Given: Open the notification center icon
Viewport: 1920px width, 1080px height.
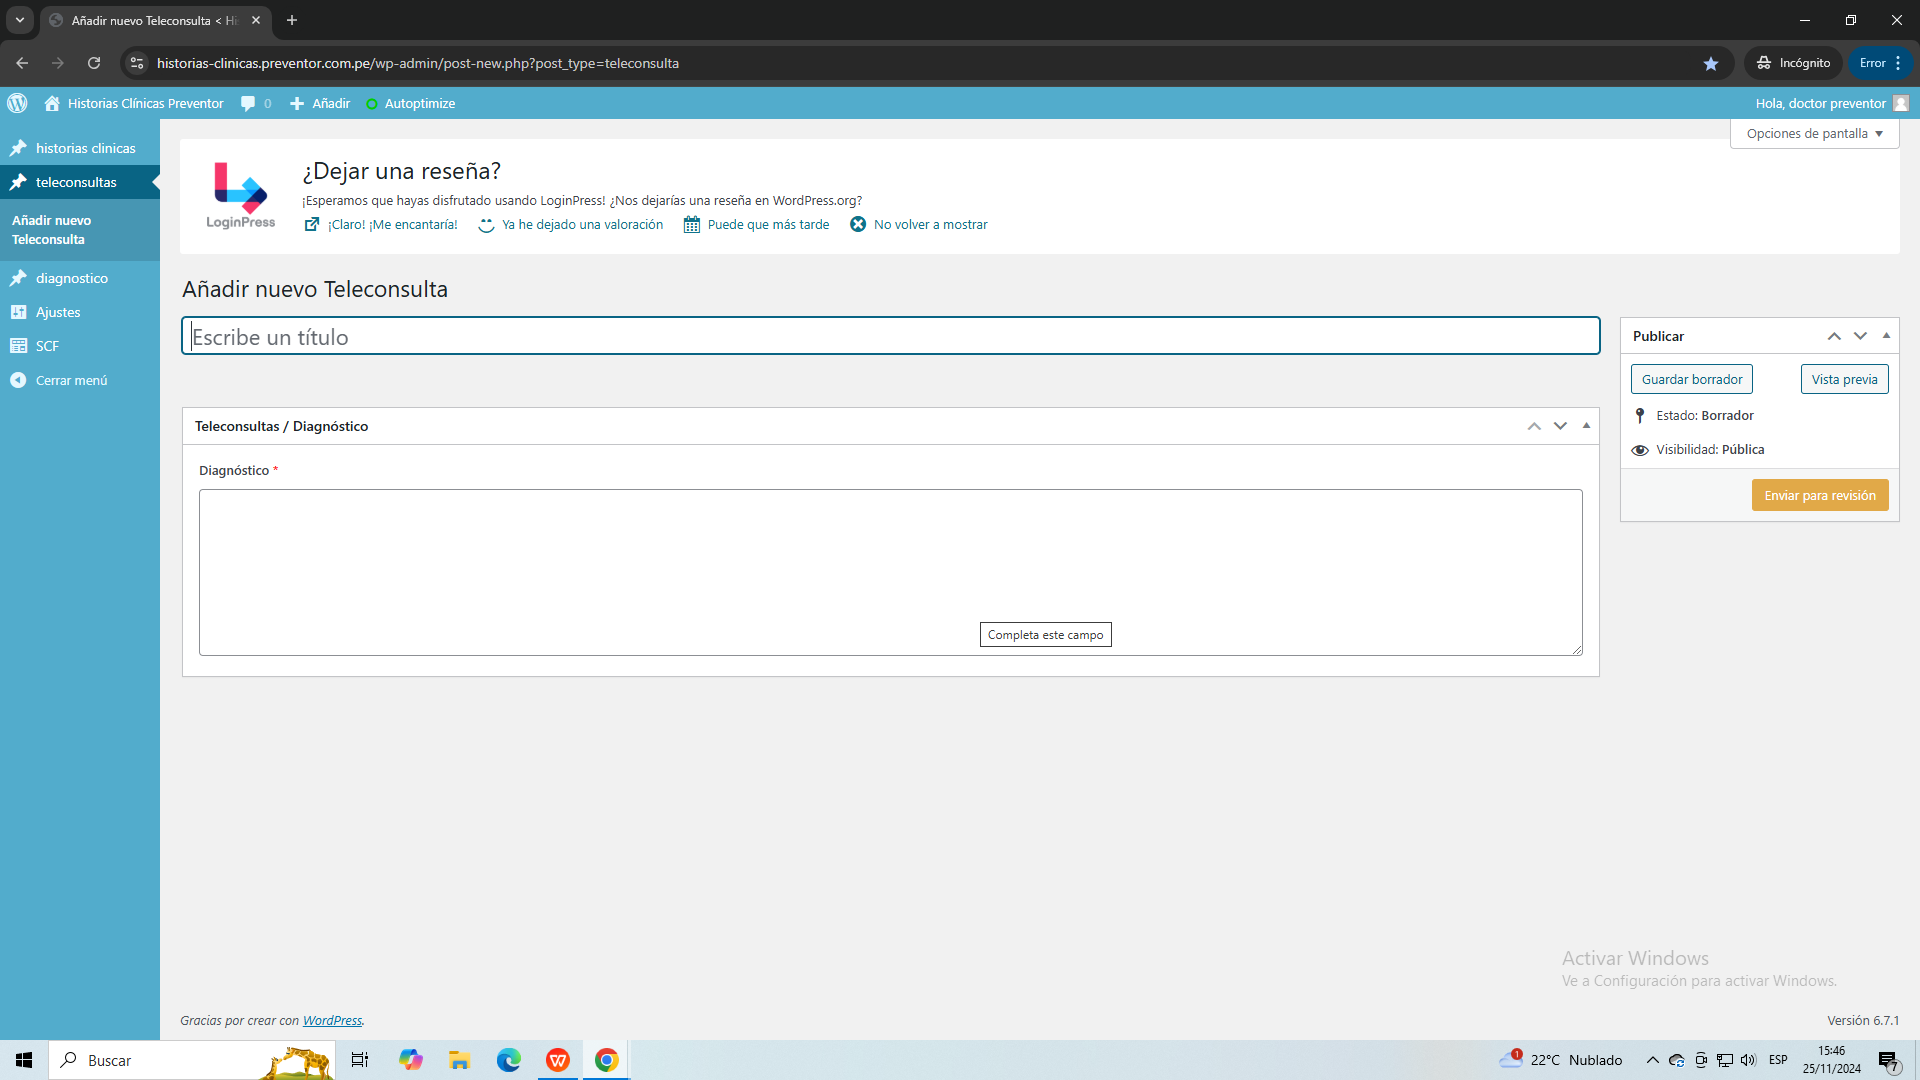Looking at the screenshot, I should click(1888, 1061).
